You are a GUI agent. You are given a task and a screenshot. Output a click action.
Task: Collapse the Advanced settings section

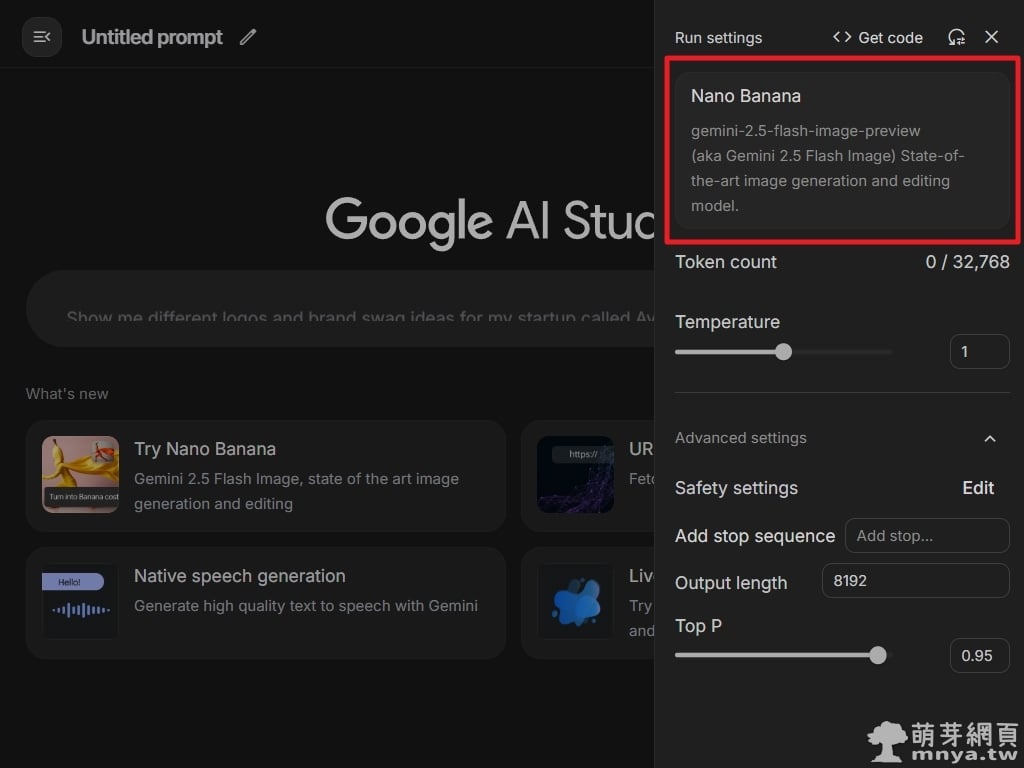(989, 438)
